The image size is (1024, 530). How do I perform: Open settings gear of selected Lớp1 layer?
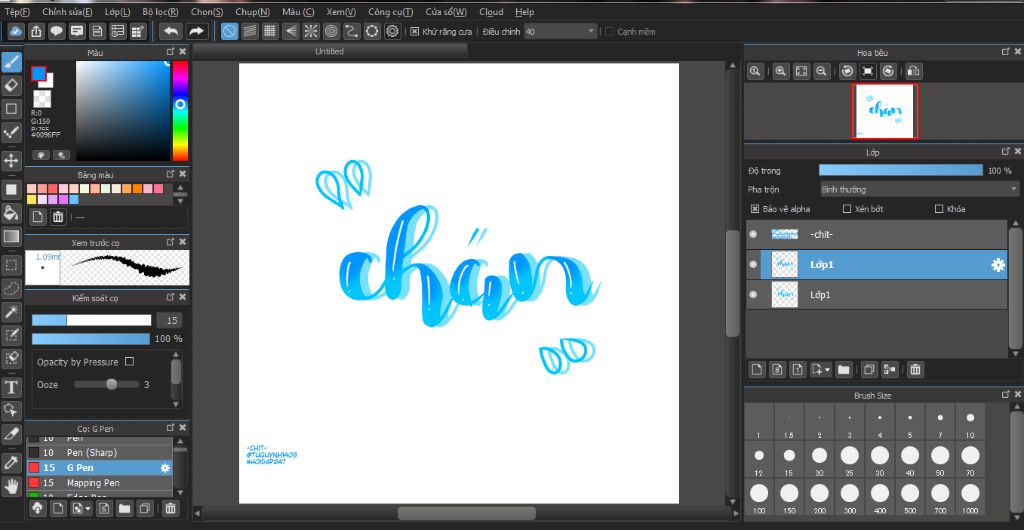click(x=997, y=265)
